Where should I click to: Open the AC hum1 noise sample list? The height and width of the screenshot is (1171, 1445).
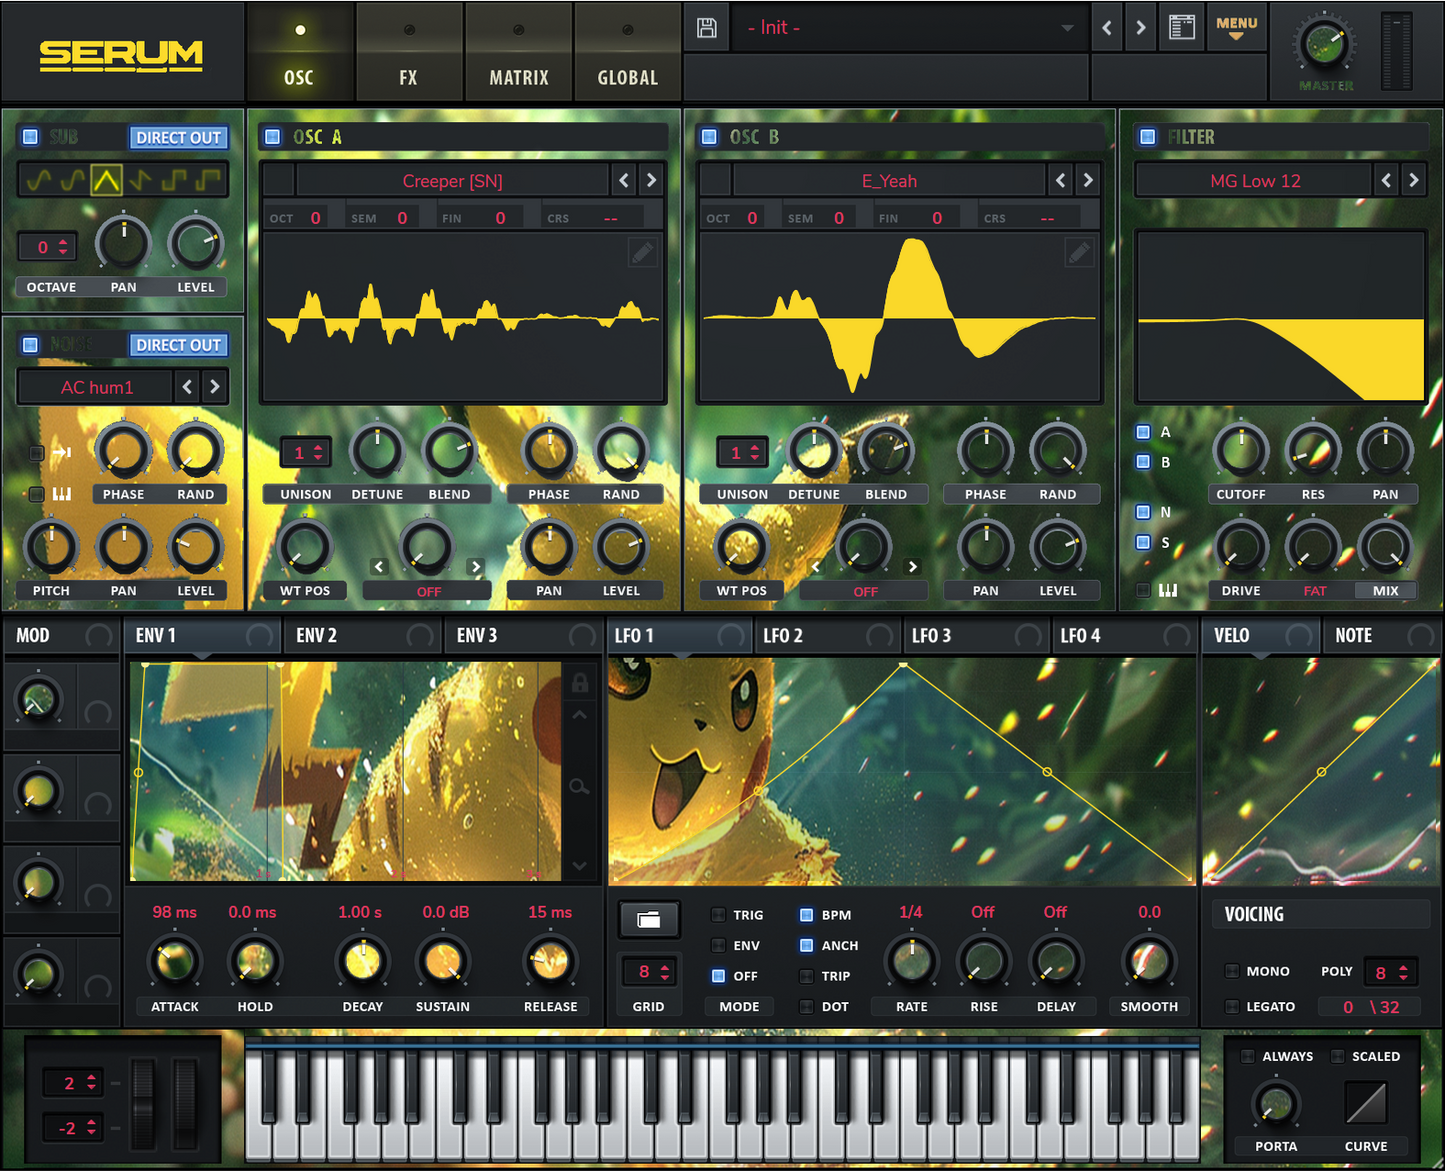96,387
